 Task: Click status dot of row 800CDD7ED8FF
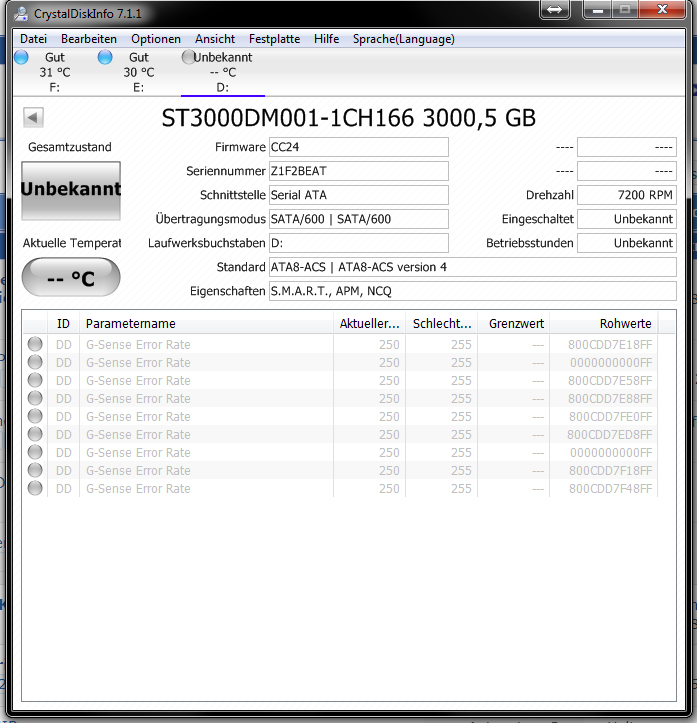35,434
